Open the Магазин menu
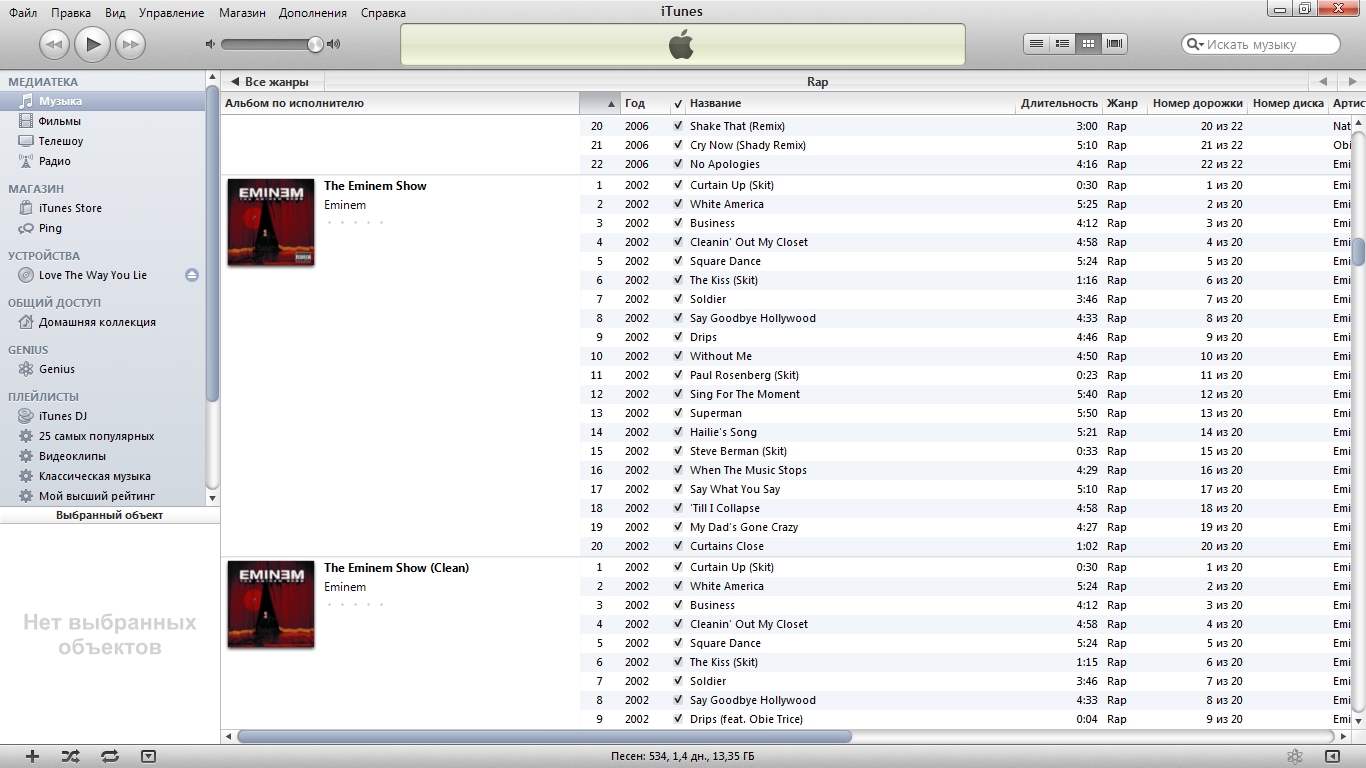The width and height of the screenshot is (1366, 768). tap(243, 13)
